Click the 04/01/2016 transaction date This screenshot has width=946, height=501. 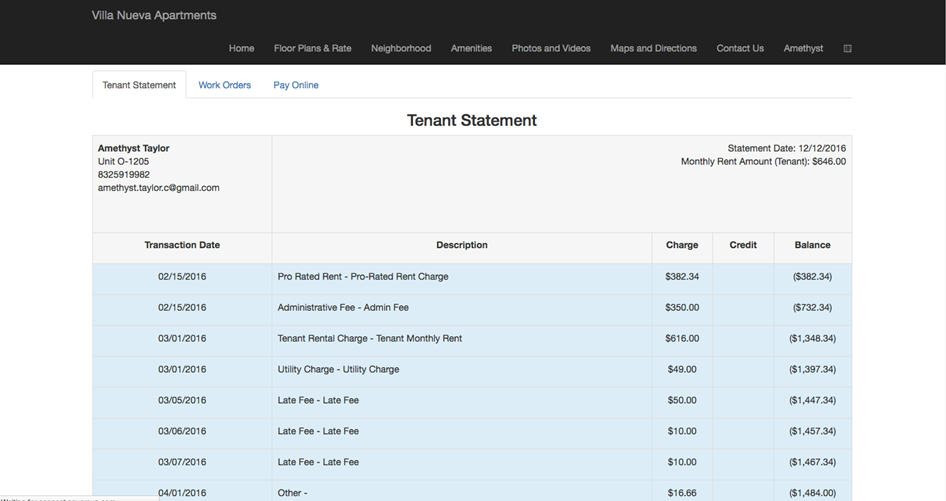[x=182, y=493]
